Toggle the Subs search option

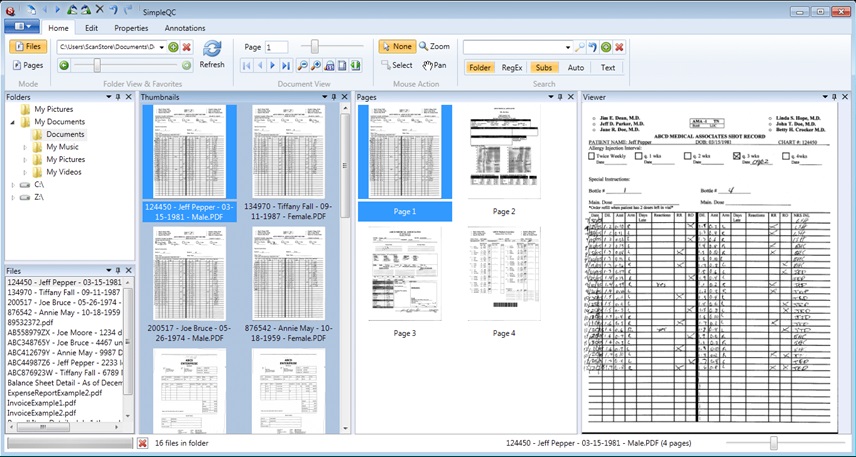544,68
